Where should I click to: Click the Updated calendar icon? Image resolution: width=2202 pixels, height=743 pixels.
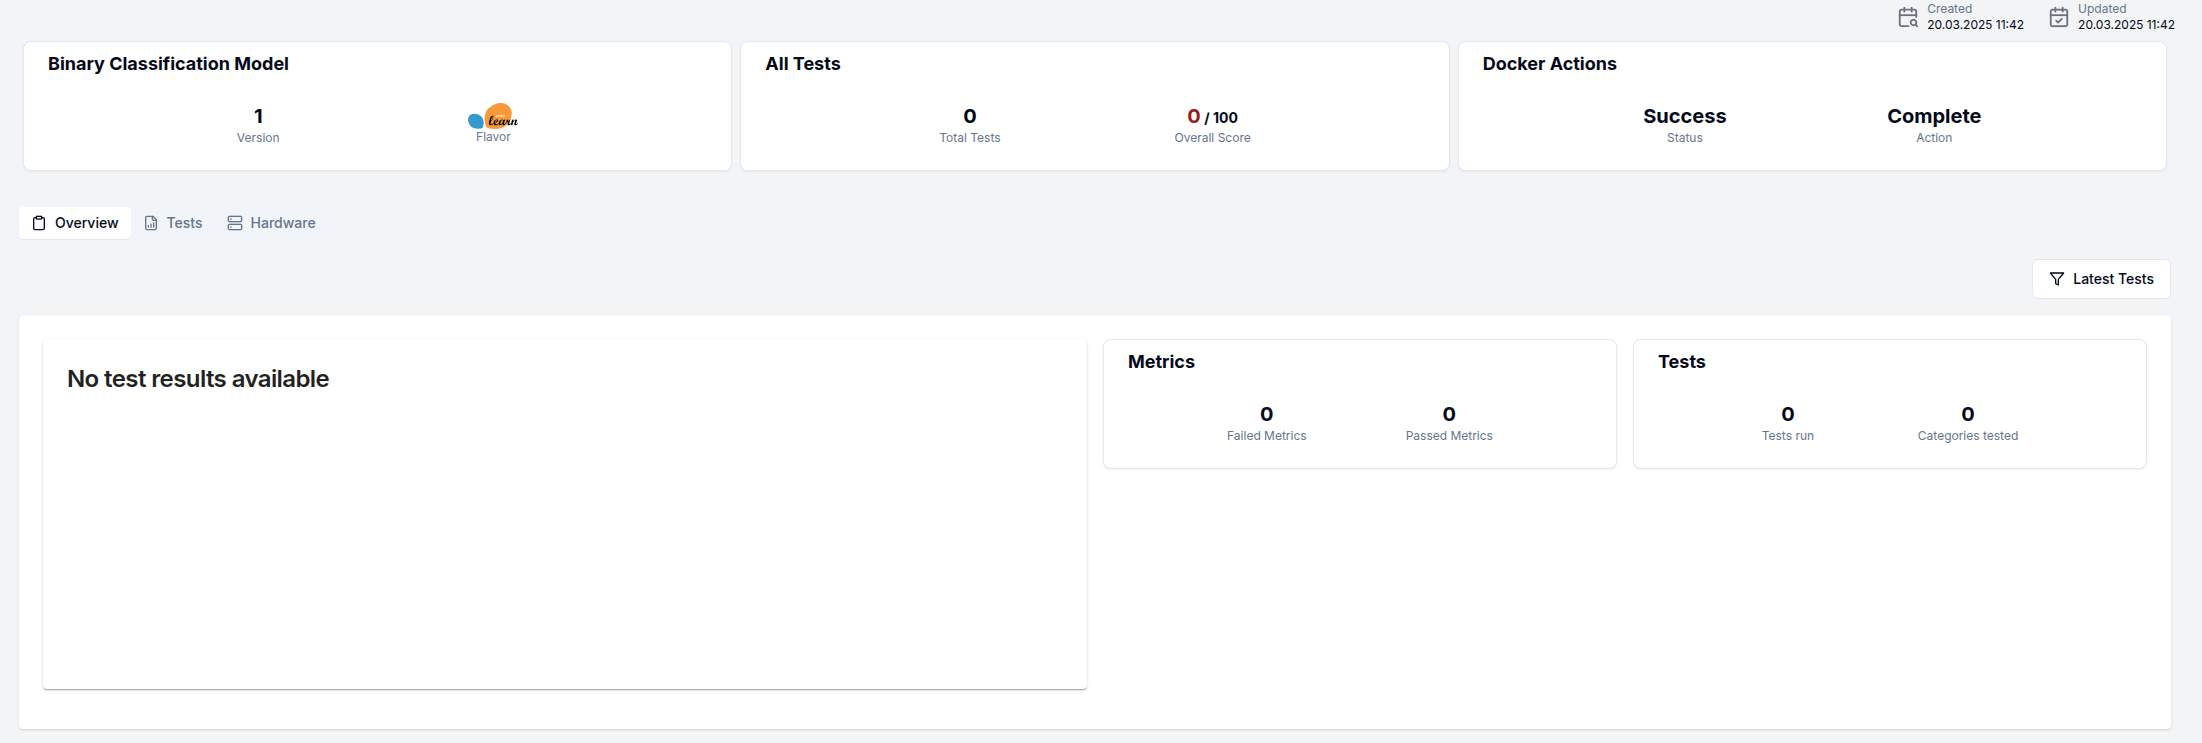2059,17
